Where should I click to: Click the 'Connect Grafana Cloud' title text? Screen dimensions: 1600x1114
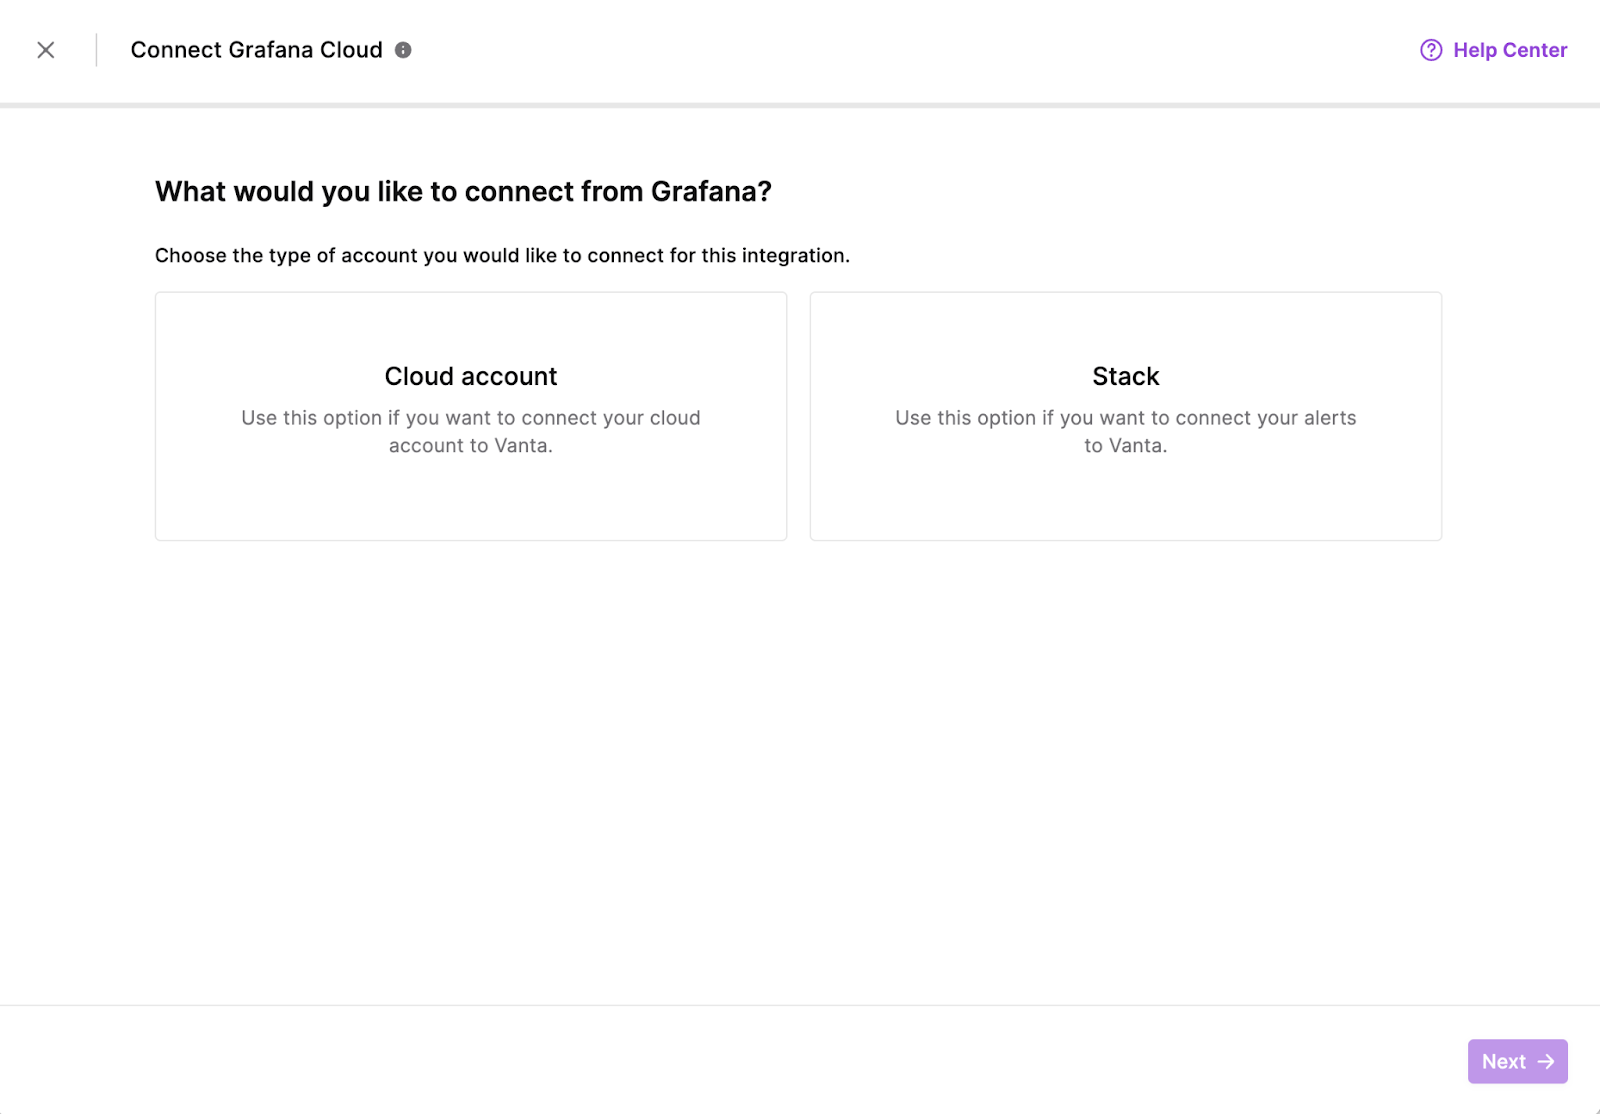click(257, 50)
